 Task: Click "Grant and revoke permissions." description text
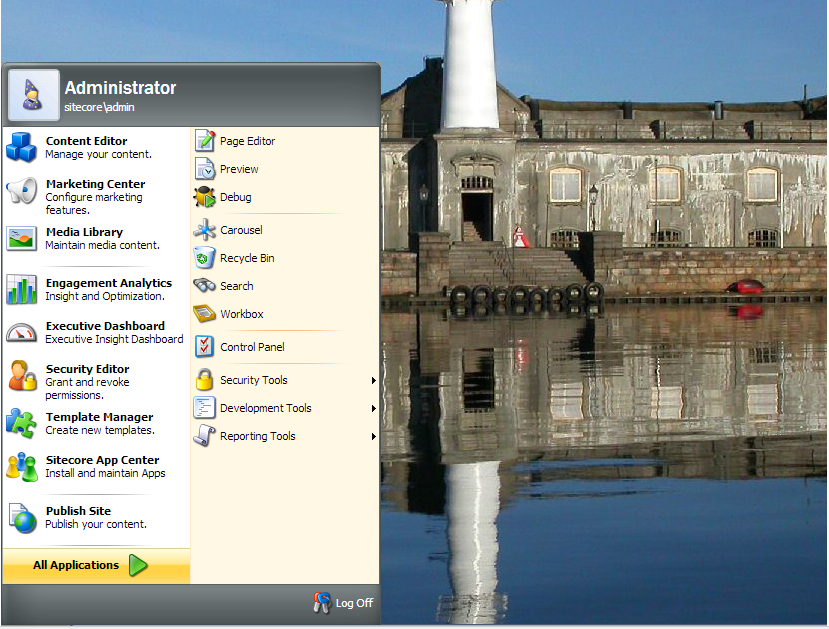[x=87, y=388]
